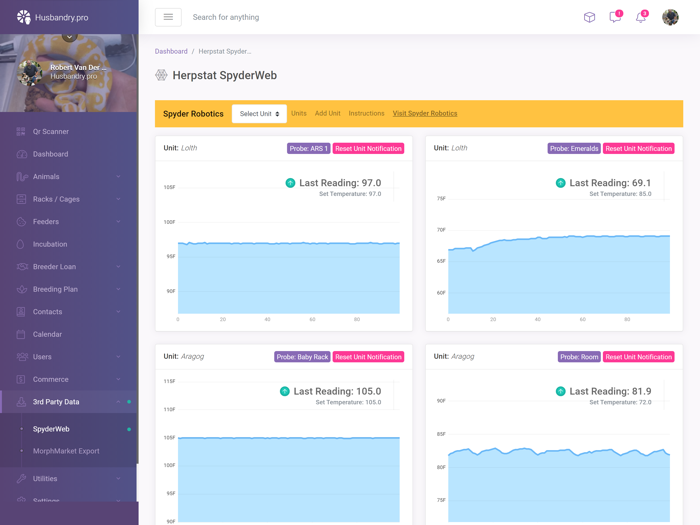Click the Commerce dollar icon
This screenshot has height=525, width=700.
point(21,379)
